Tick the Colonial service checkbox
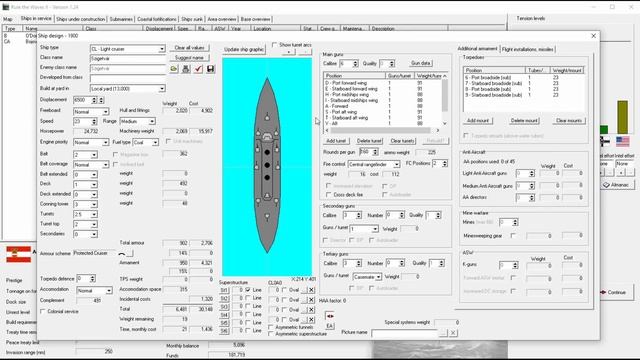Image resolution: width=640 pixels, height=360 pixels. [x=43, y=311]
